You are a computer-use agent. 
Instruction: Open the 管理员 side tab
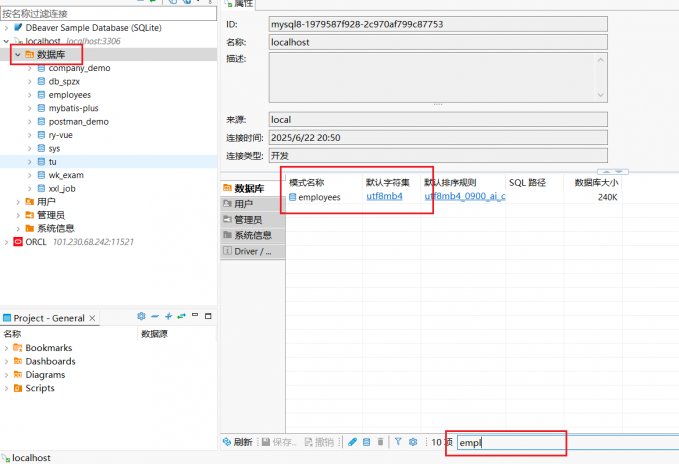(247, 220)
